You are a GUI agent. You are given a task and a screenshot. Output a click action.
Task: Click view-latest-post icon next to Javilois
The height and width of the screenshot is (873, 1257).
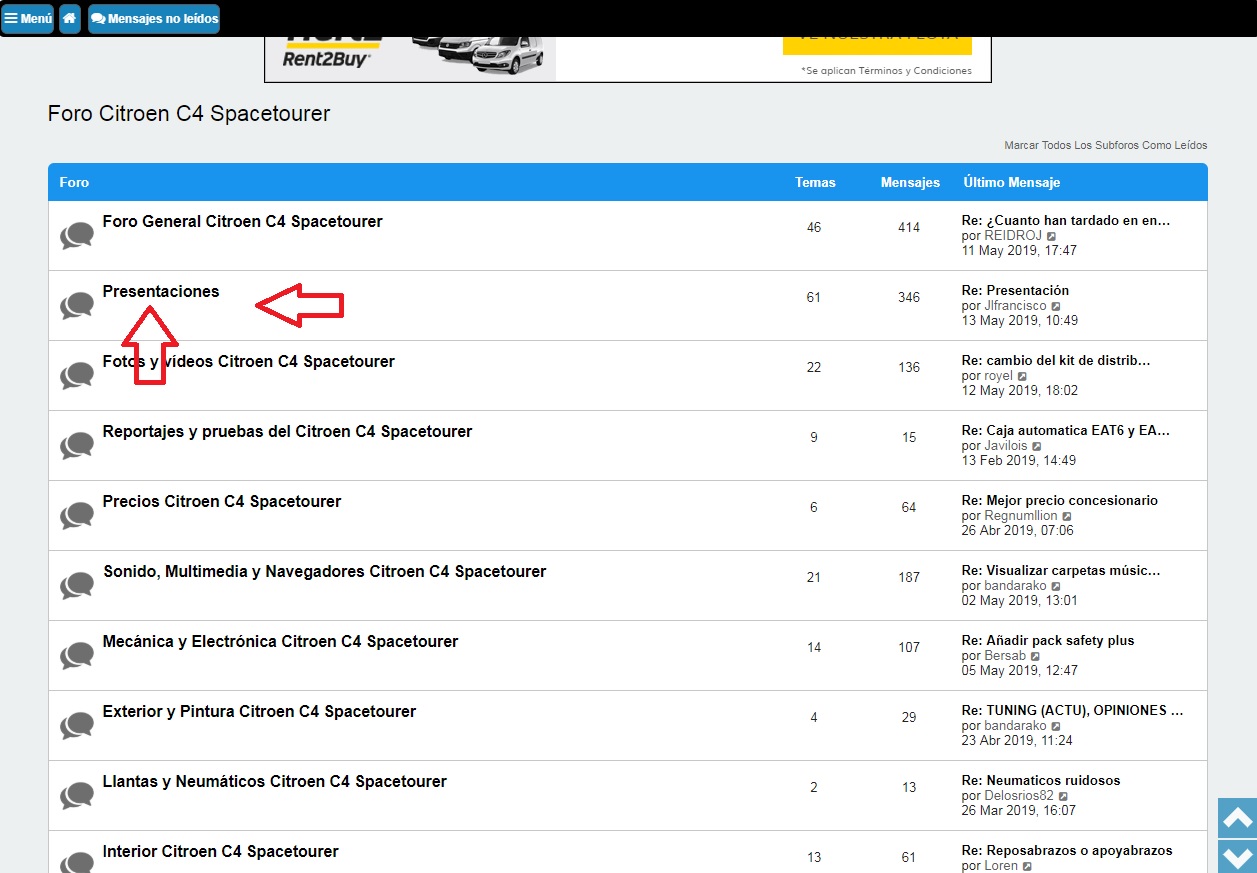point(1037,446)
